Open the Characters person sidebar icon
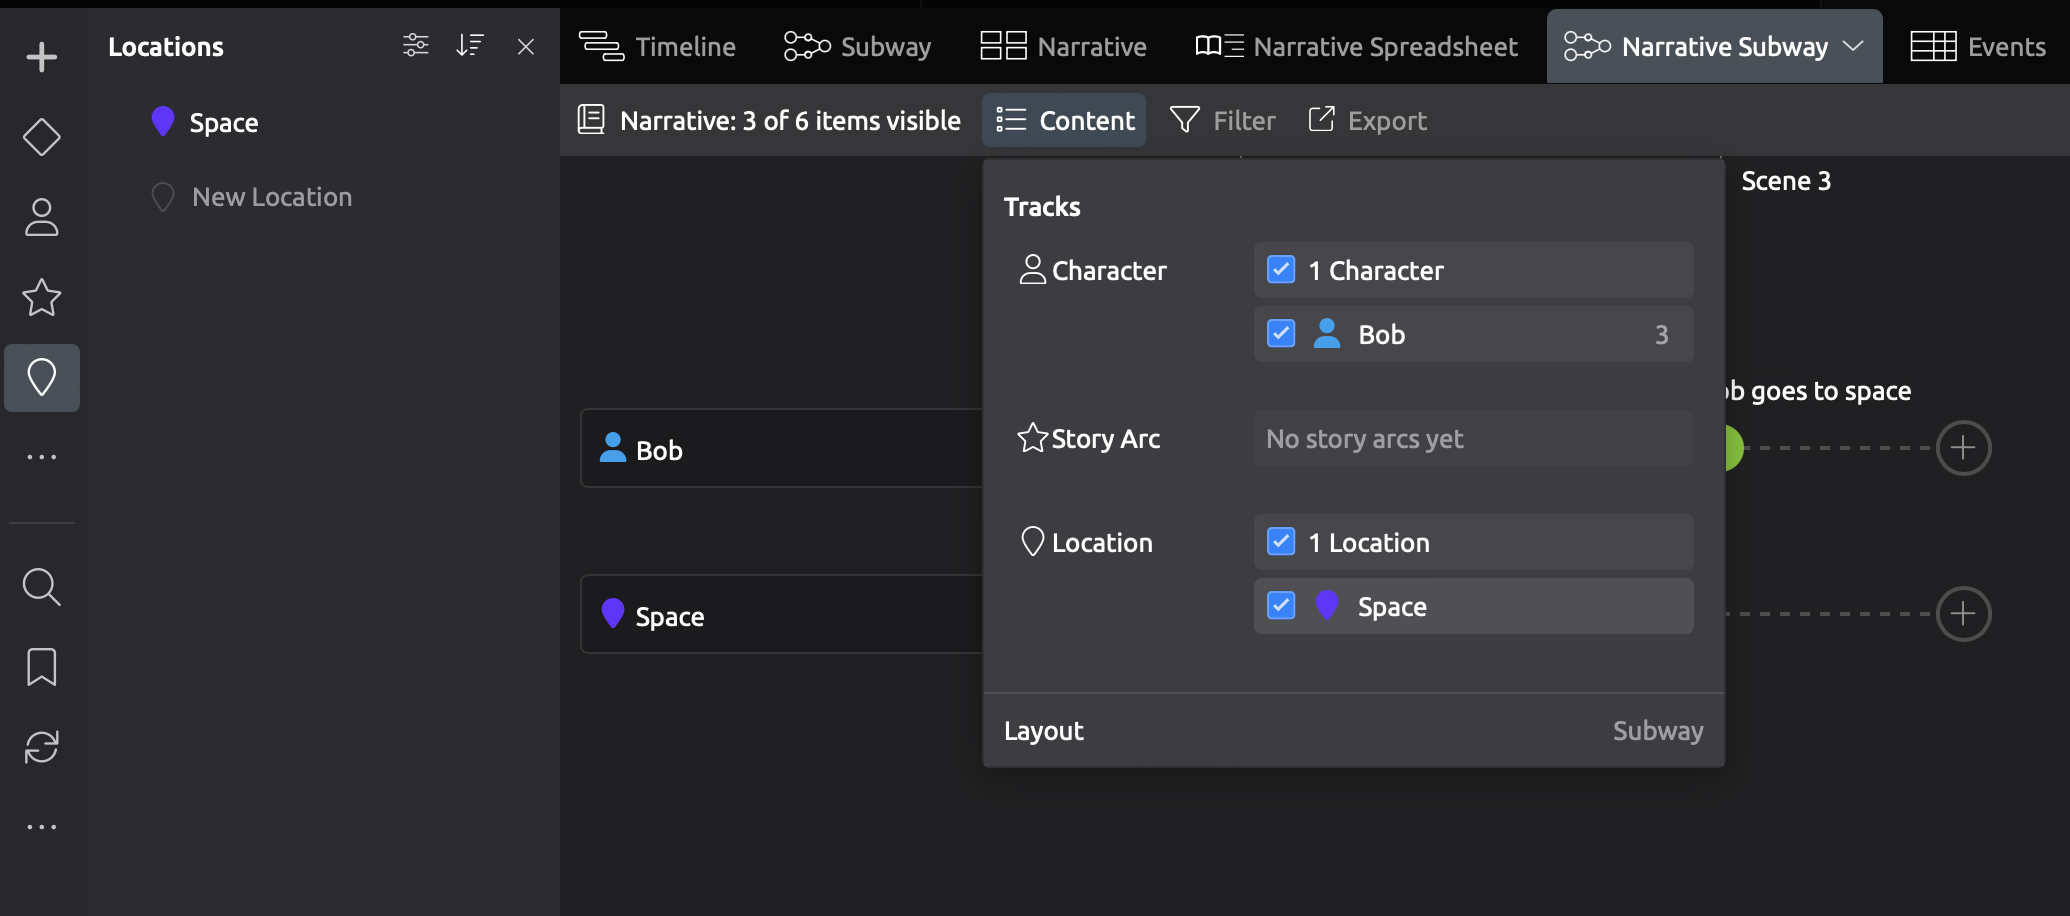Viewport: 2070px width, 916px height. point(41,217)
